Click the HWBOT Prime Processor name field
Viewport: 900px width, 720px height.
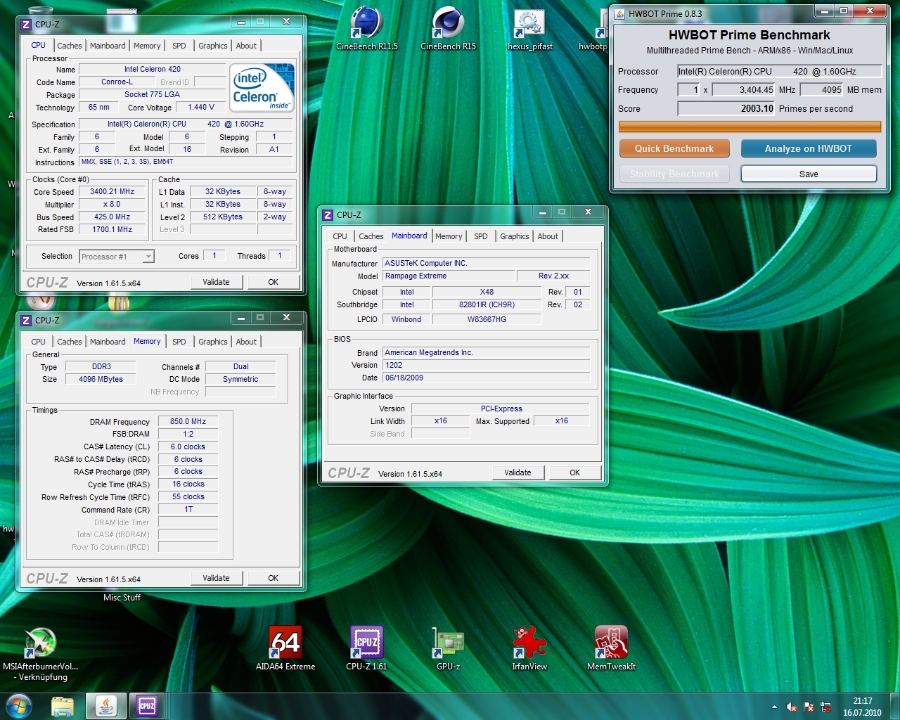point(779,72)
